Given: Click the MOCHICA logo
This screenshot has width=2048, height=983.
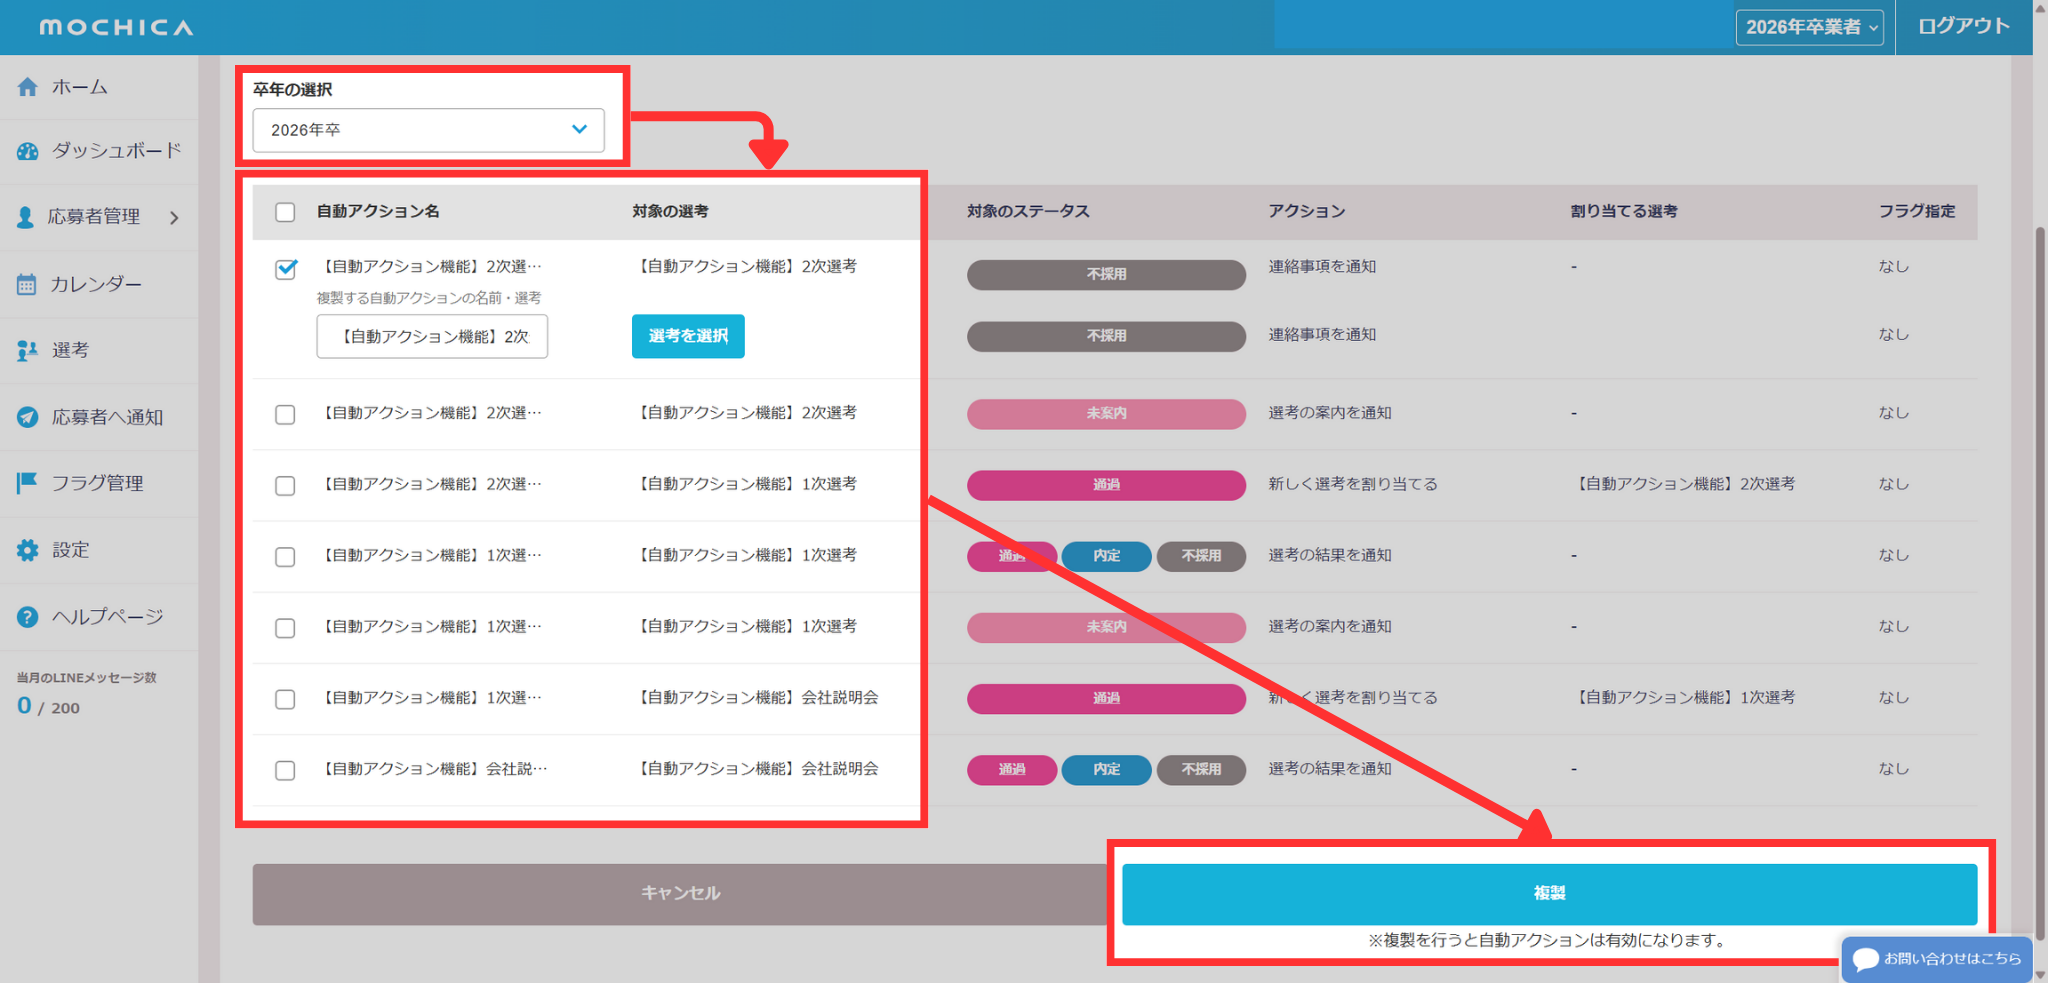Looking at the screenshot, I should [116, 27].
